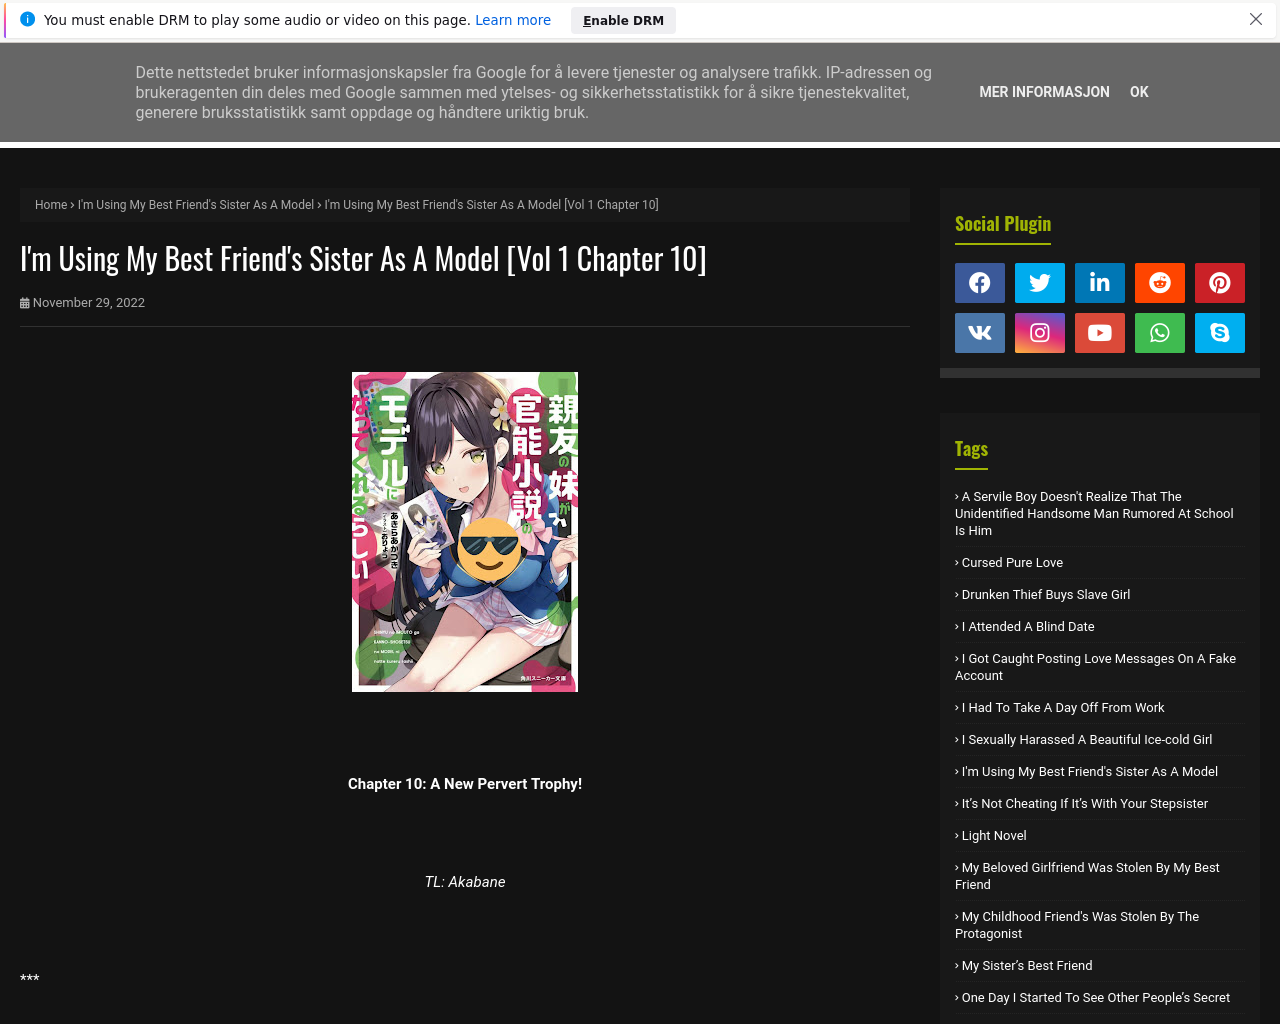The width and height of the screenshot is (1280, 1024).
Task: Click the Social Plugin heading
Action: coord(1003,224)
